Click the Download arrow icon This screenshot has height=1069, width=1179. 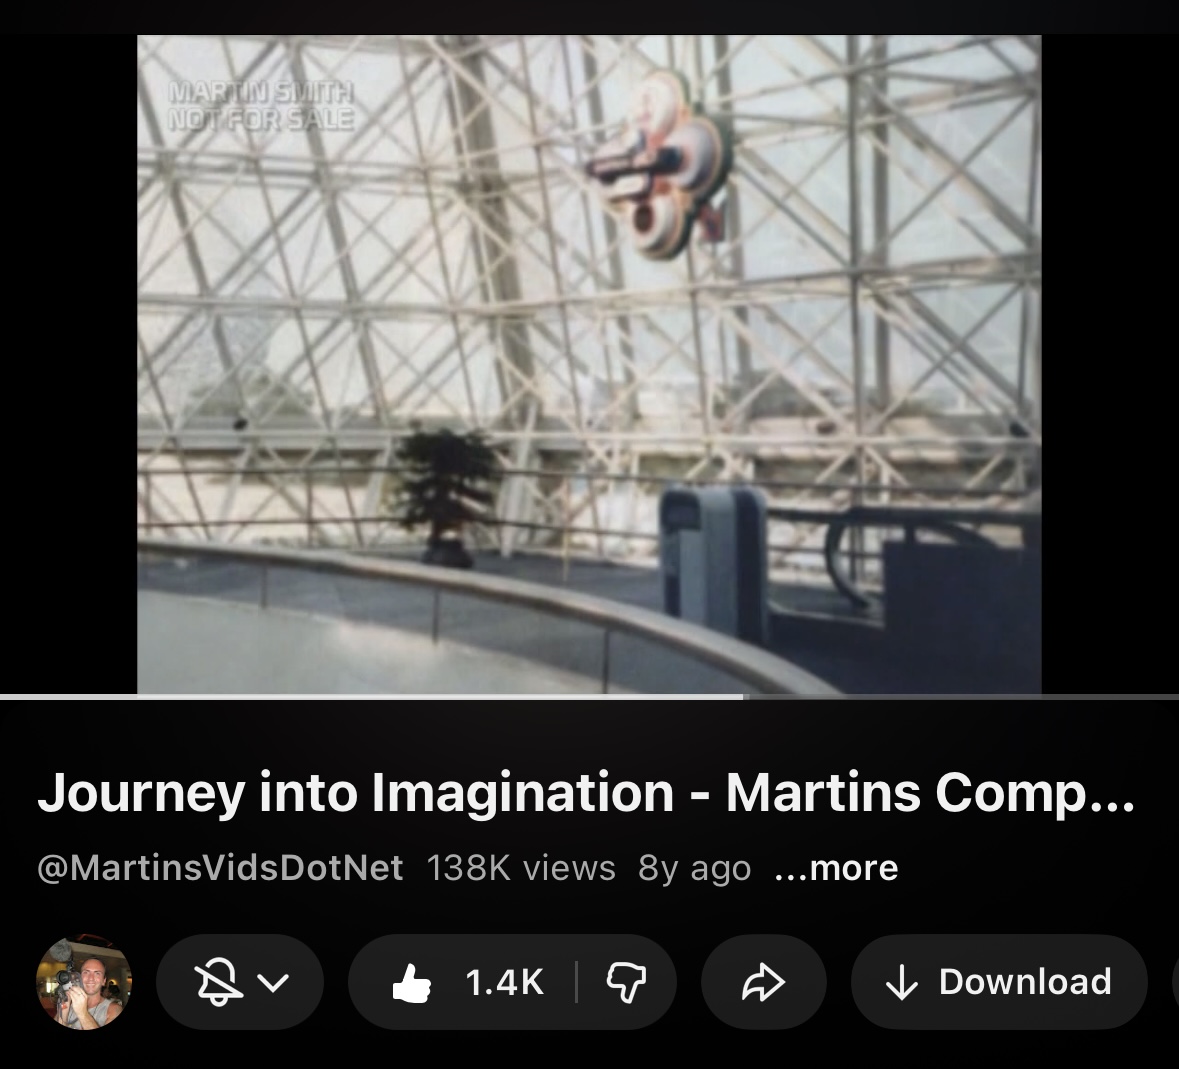[901, 983]
